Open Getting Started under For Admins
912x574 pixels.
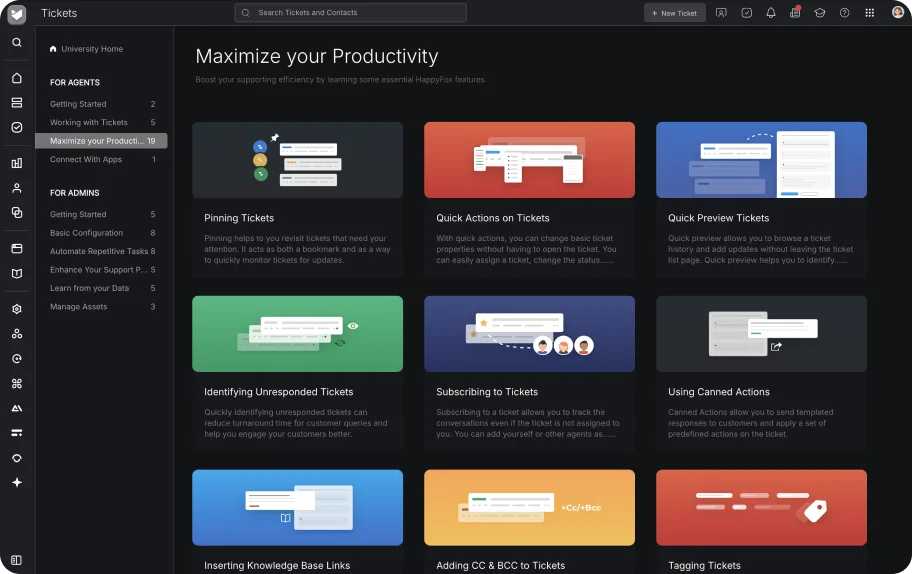(x=101, y=215)
